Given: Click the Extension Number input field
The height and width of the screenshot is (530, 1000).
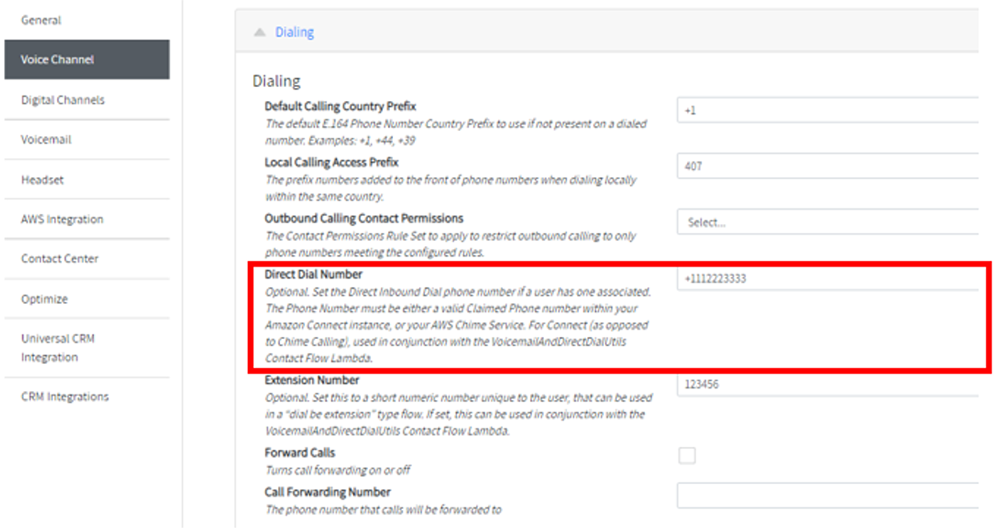Looking at the screenshot, I should [828, 384].
